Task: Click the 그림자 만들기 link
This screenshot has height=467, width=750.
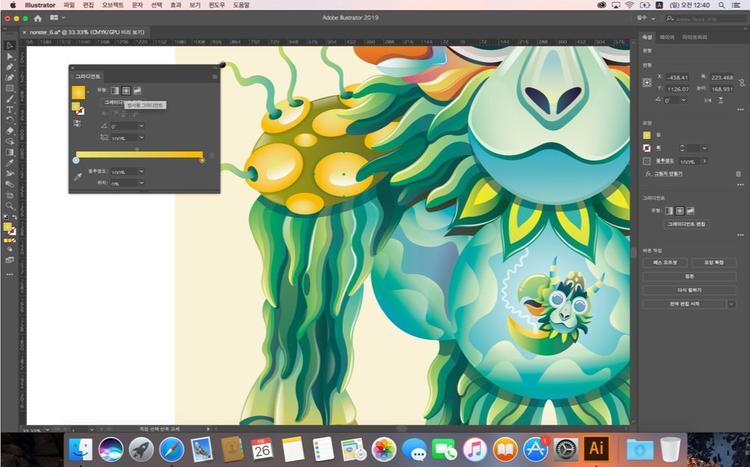Action: 668,174
